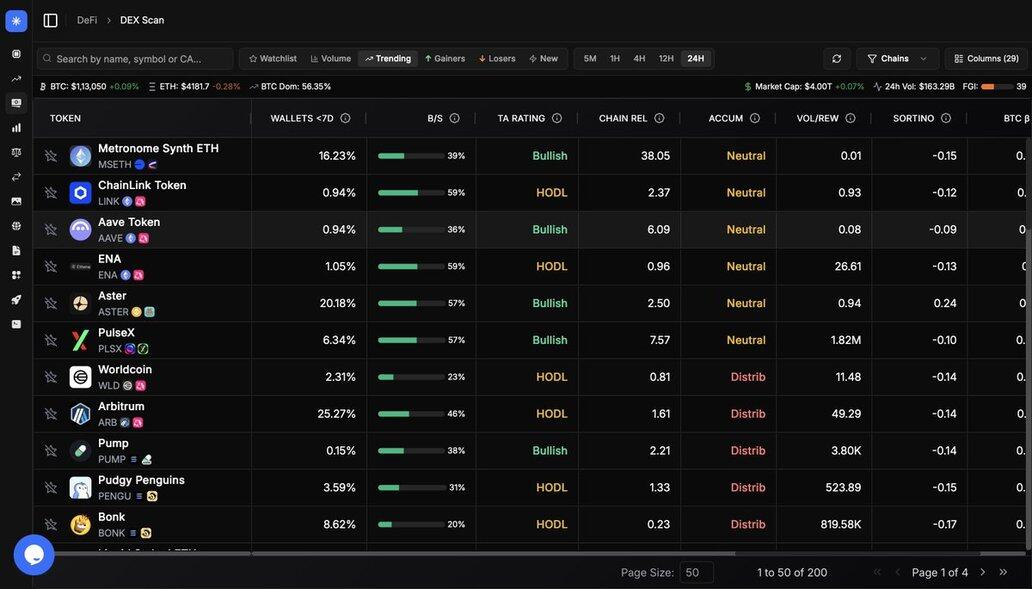Show info for VOL/REW column

coord(850,118)
